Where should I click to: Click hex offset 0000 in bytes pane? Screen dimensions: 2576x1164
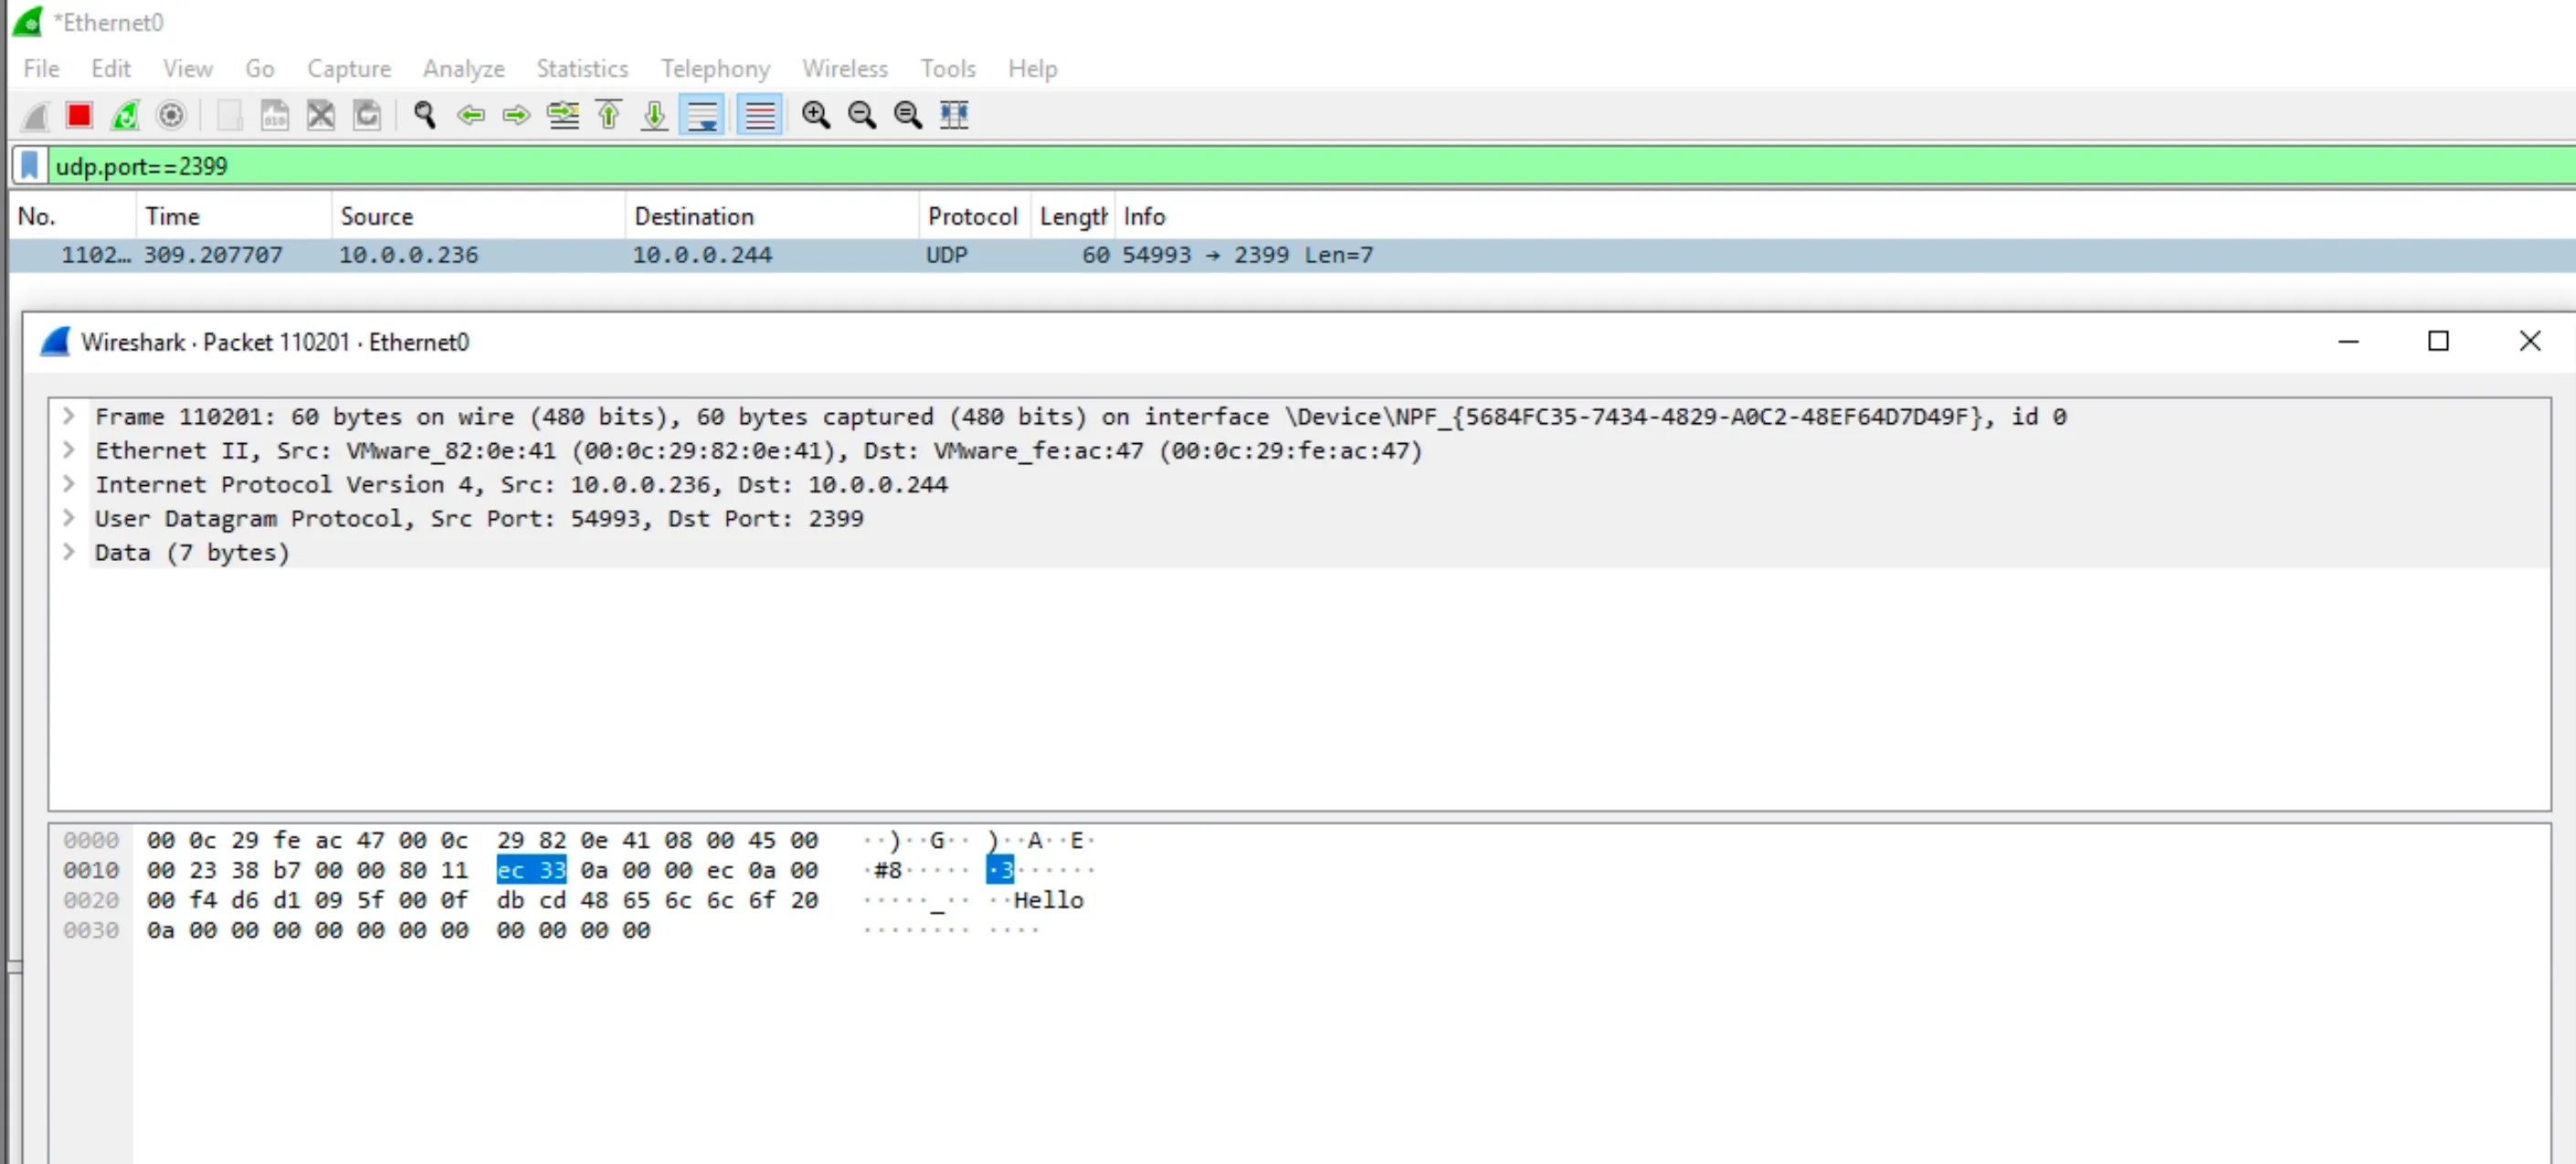click(91, 841)
